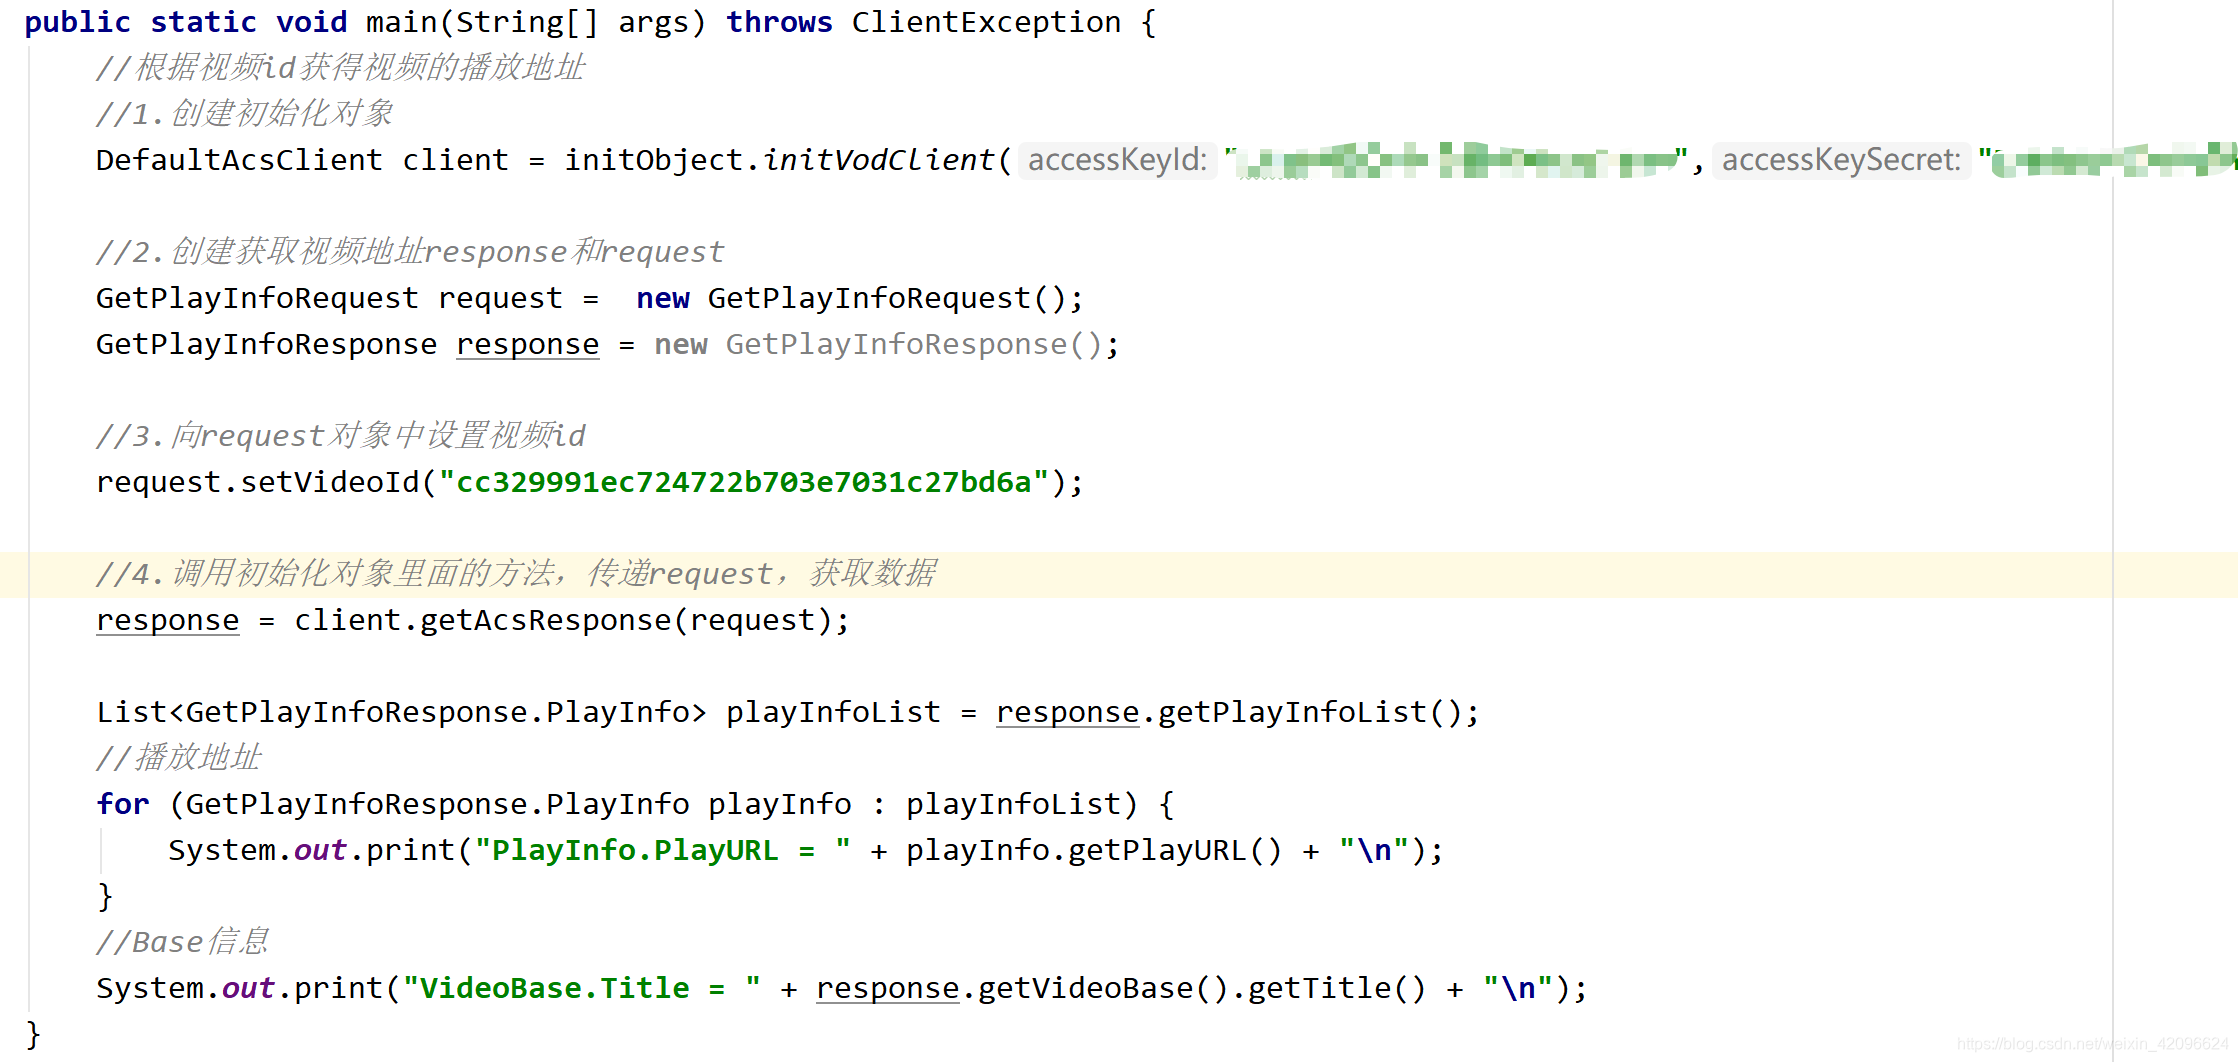Click 'getTitle()' method call
The height and width of the screenshot is (1062, 2238).
[1337, 988]
